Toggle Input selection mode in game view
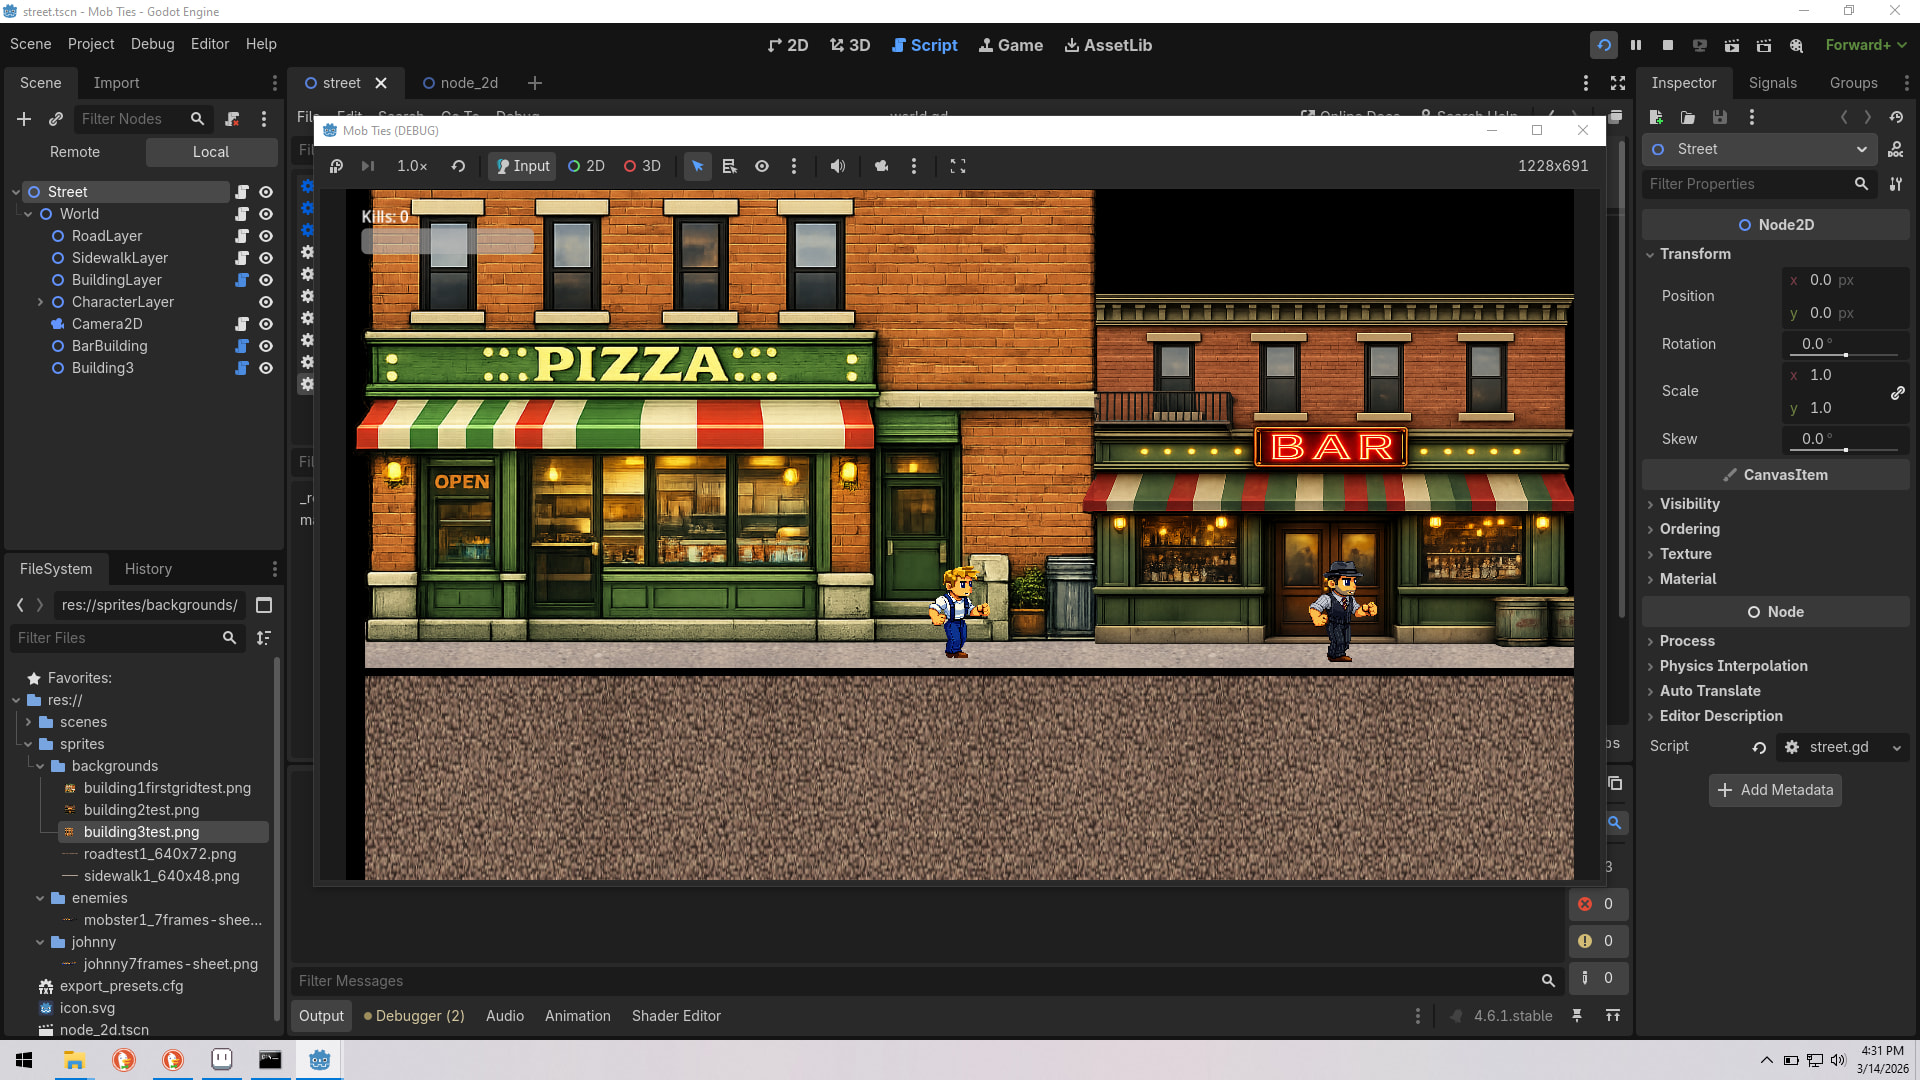The image size is (1920, 1080). [x=522, y=166]
